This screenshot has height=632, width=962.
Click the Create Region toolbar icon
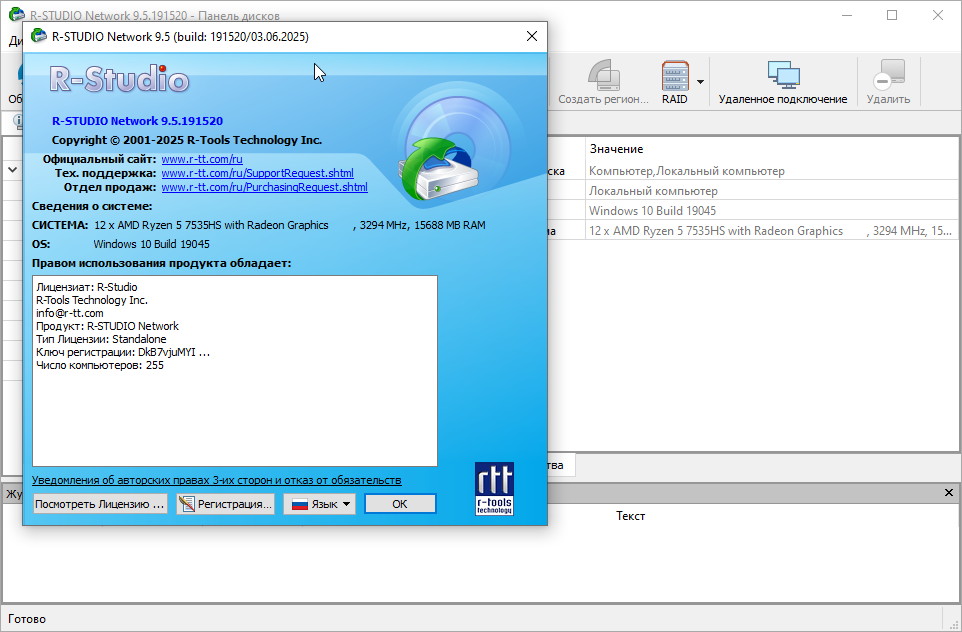604,75
